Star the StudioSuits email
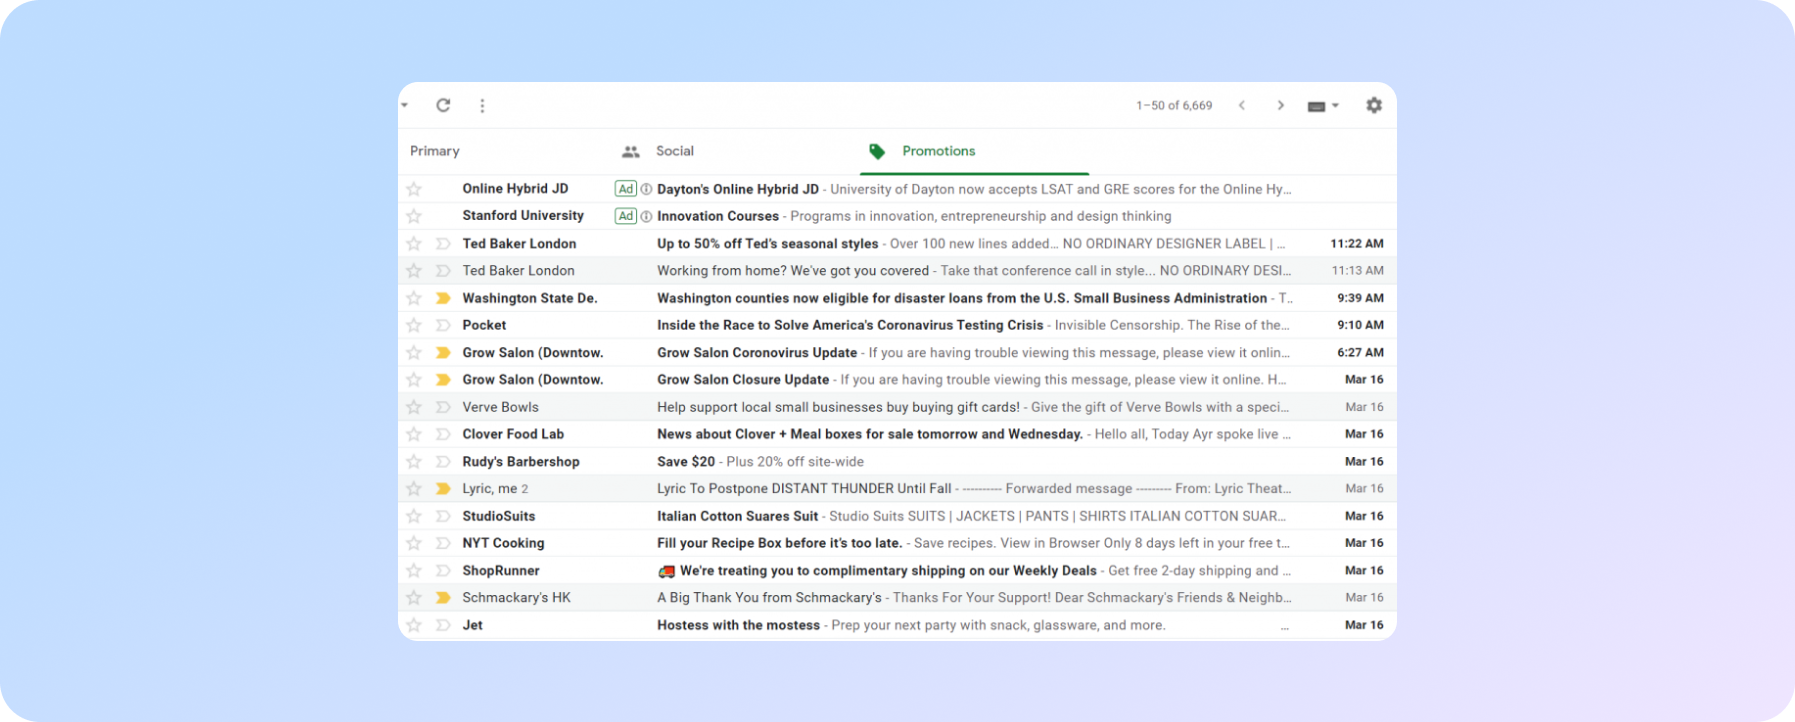This screenshot has width=1795, height=722. [414, 516]
